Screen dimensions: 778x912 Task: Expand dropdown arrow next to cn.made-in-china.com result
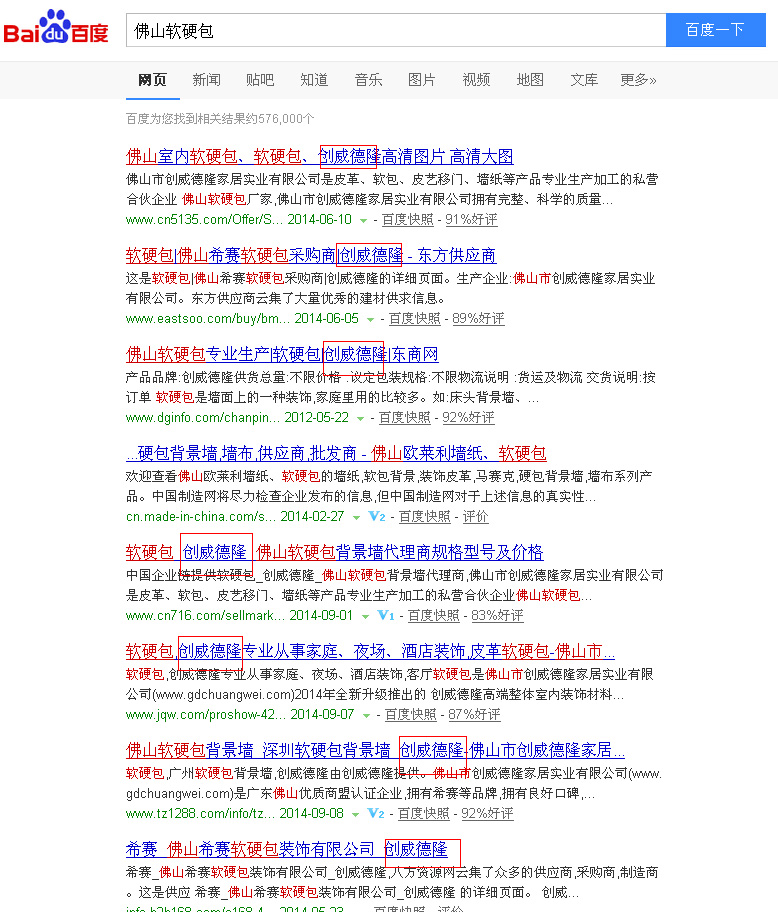[356, 517]
